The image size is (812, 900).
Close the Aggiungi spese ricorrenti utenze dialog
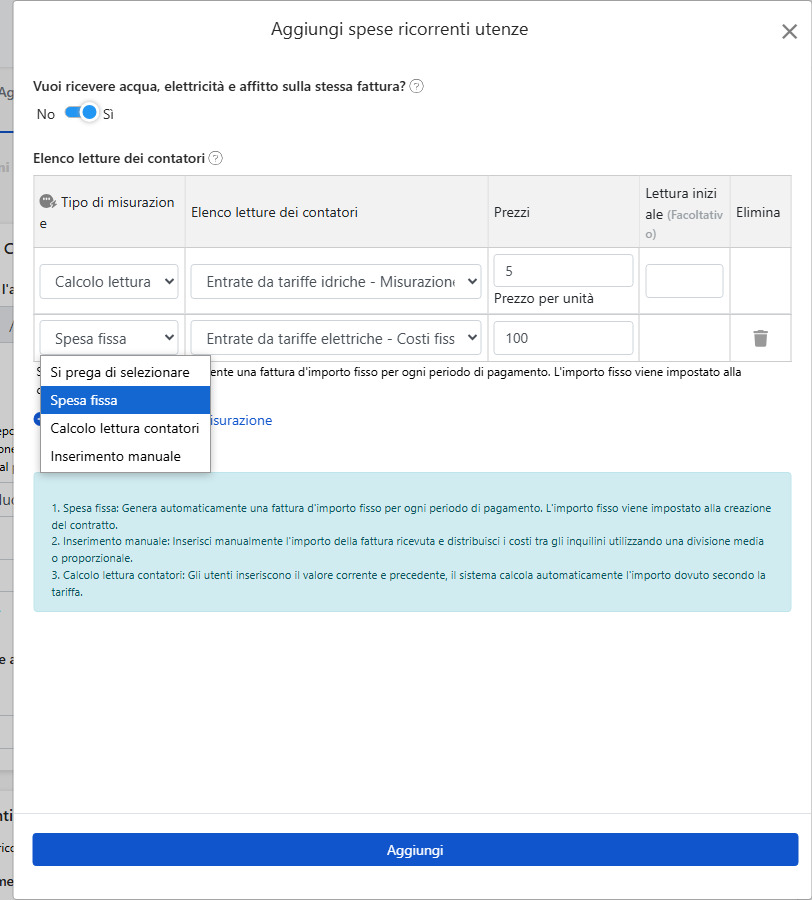pos(789,32)
